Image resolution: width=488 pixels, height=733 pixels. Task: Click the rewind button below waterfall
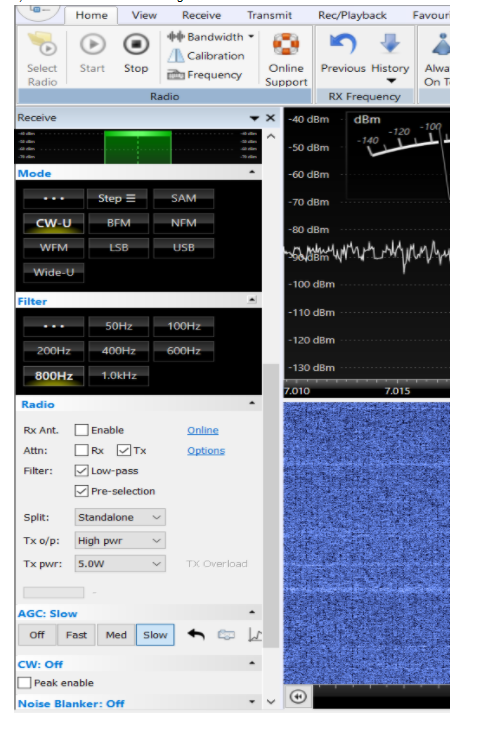coord(298,697)
